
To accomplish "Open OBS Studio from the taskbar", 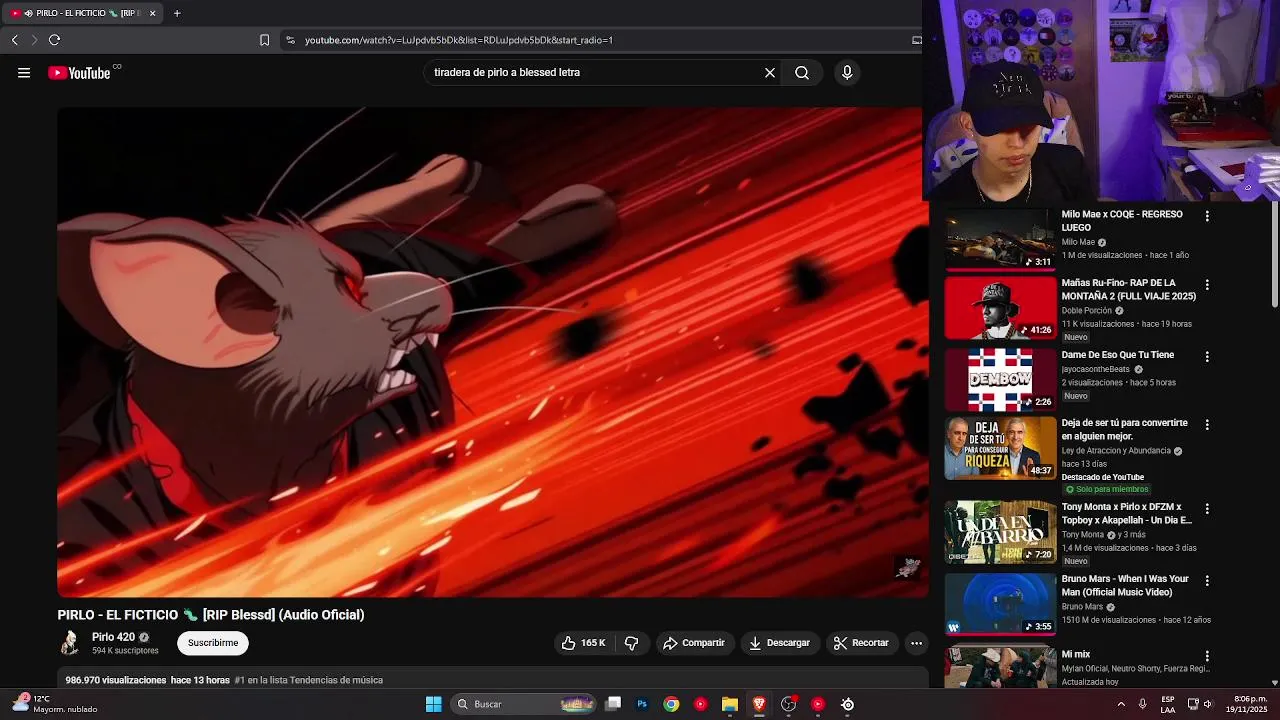I will coord(789,704).
